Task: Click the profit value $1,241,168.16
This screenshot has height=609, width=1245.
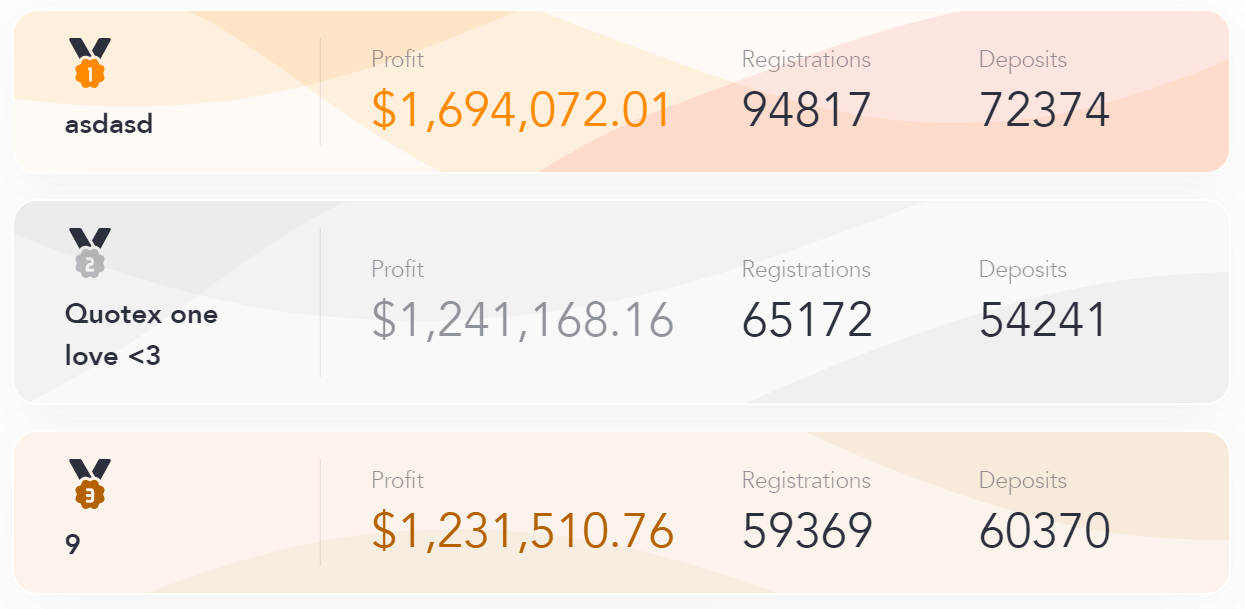Action: (x=522, y=319)
